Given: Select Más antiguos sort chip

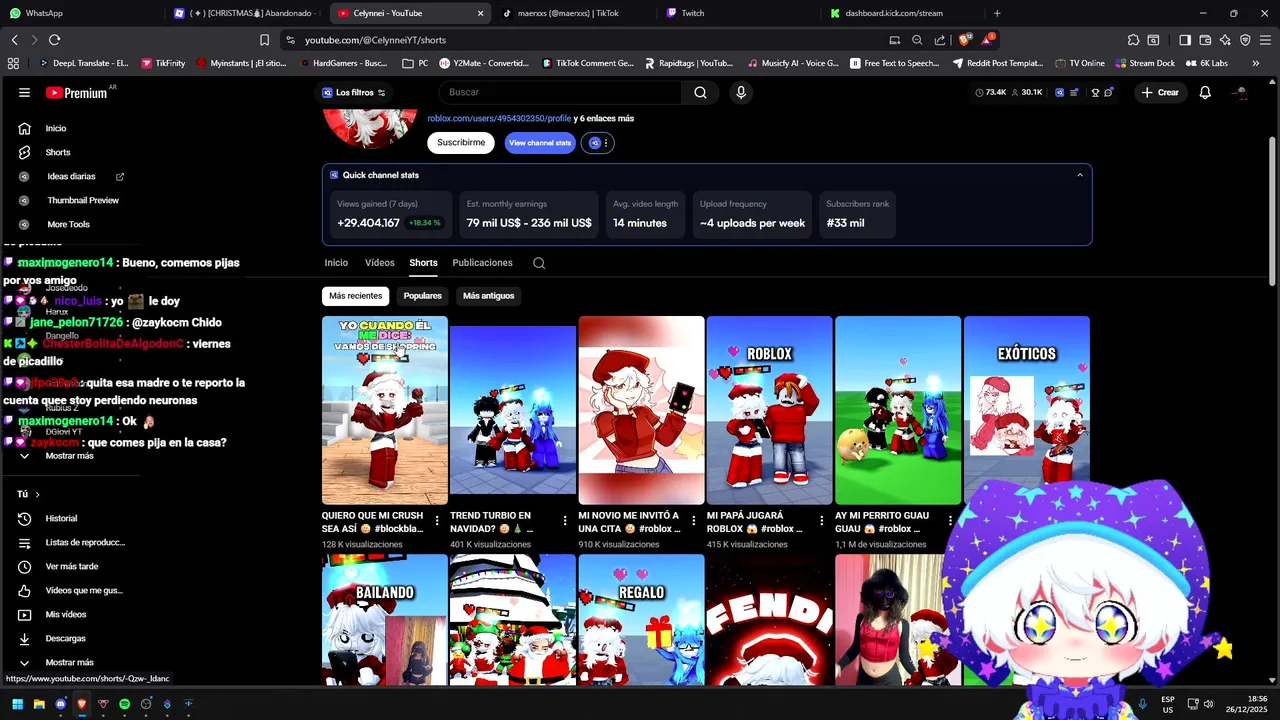Looking at the screenshot, I should pyautogui.click(x=489, y=296).
